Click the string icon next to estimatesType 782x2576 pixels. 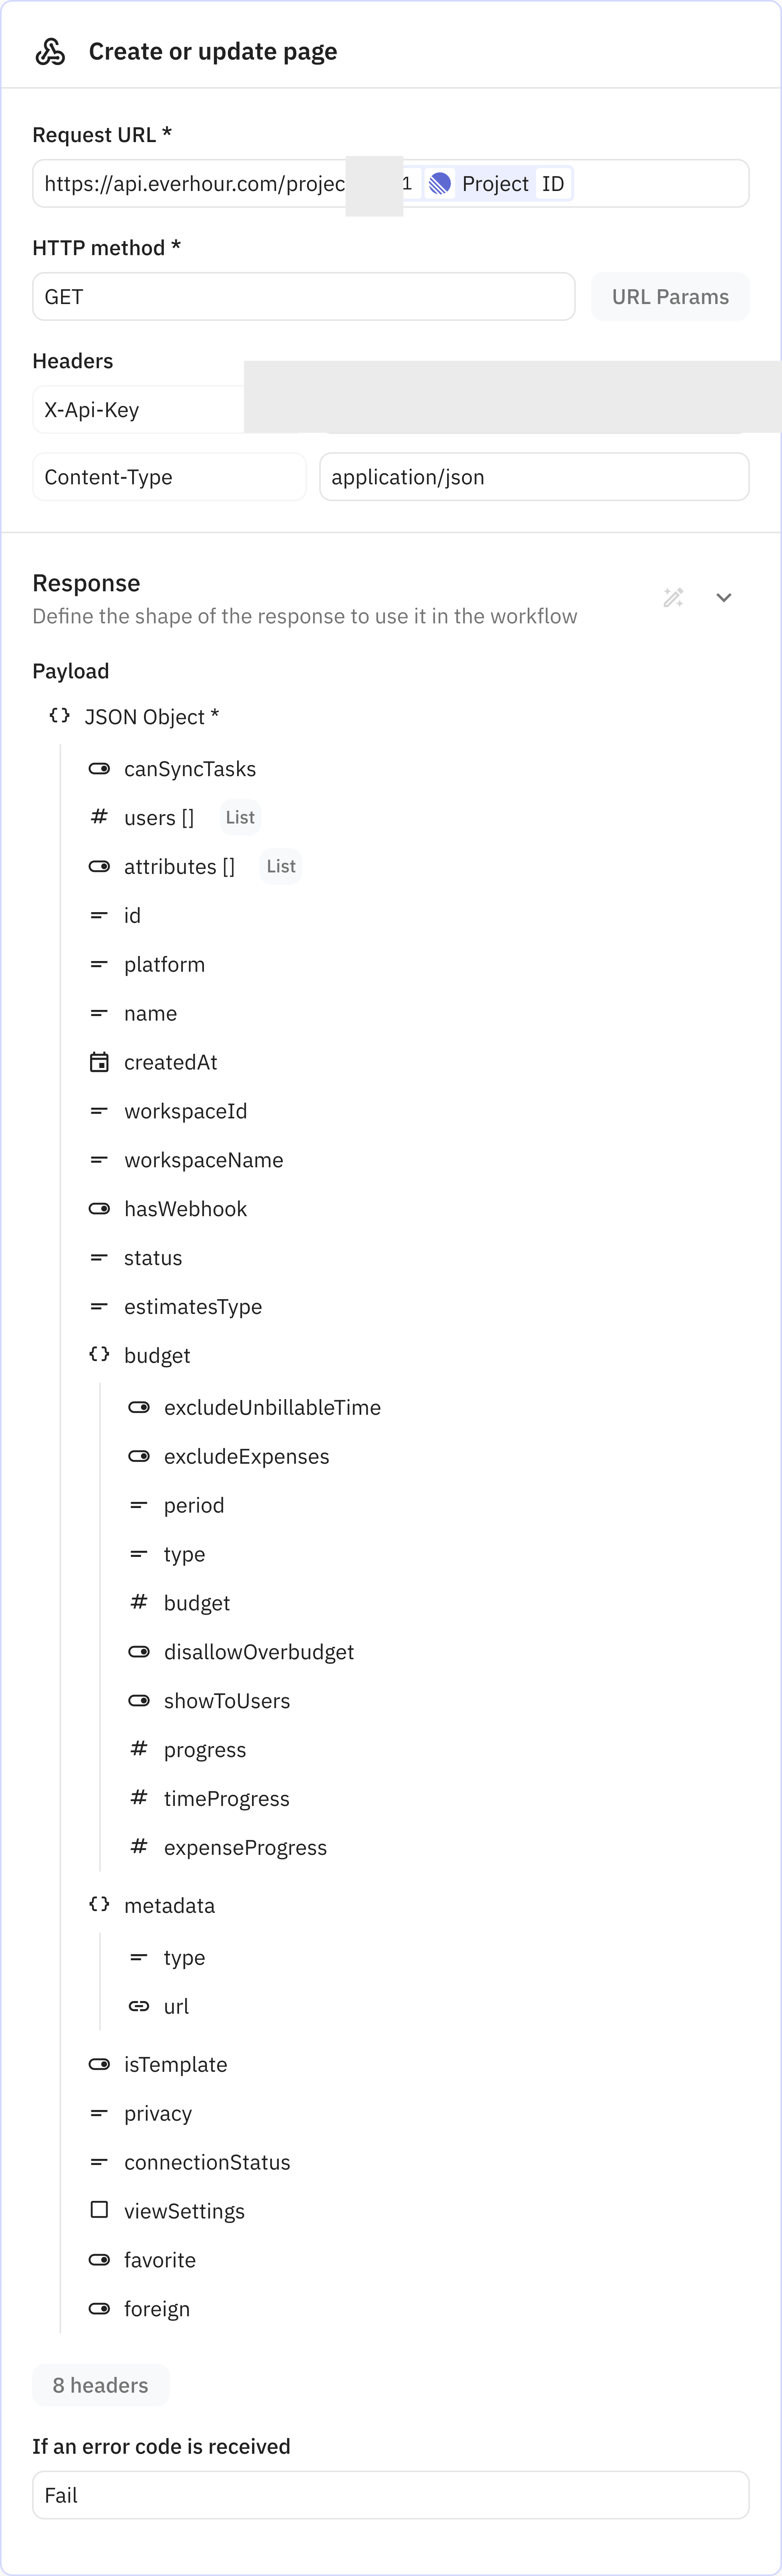(x=99, y=1306)
